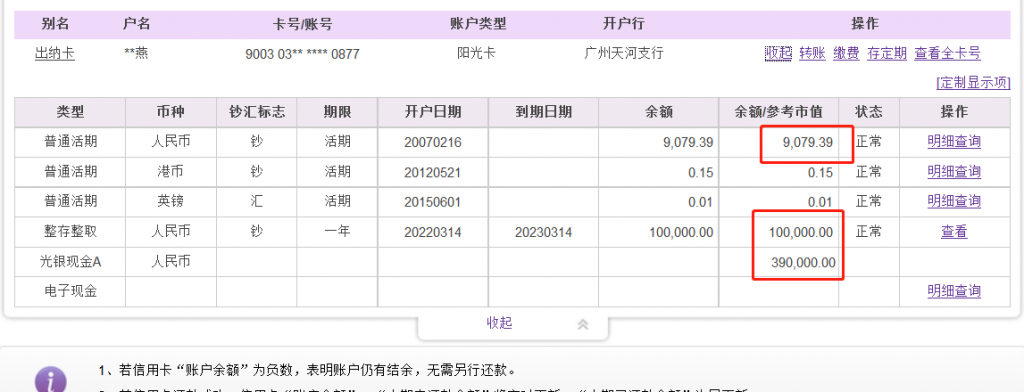The width and height of the screenshot is (1024, 392).
Task: Open the 出纳卡 account alias link
Action: (55, 54)
